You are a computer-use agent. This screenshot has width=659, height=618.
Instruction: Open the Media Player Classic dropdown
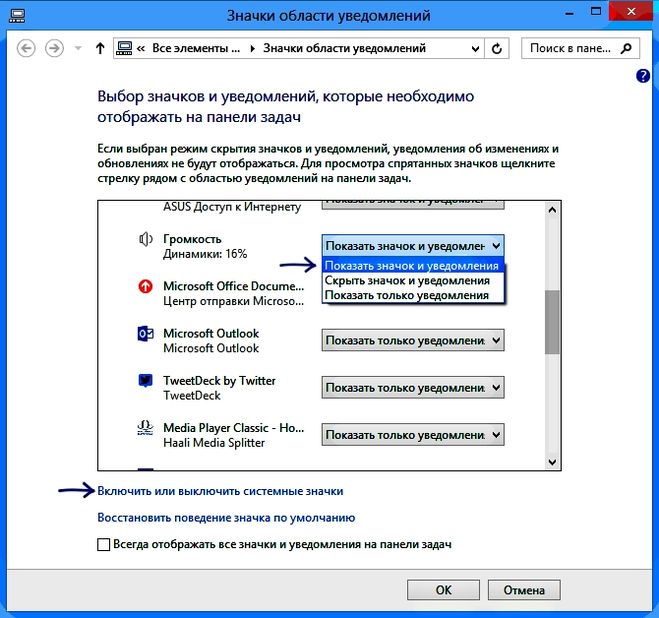pos(412,435)
